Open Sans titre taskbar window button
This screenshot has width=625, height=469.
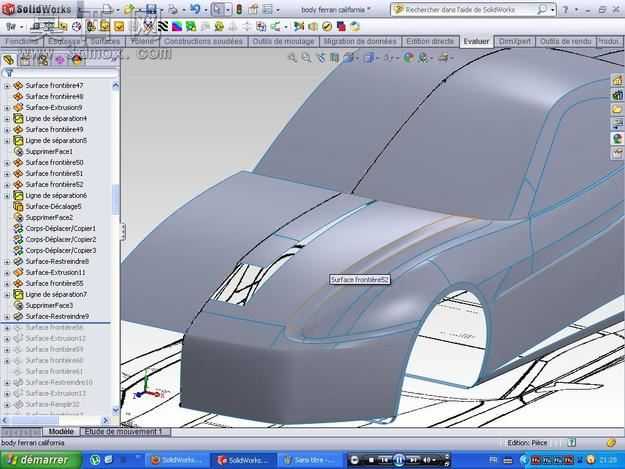[309, 460]
